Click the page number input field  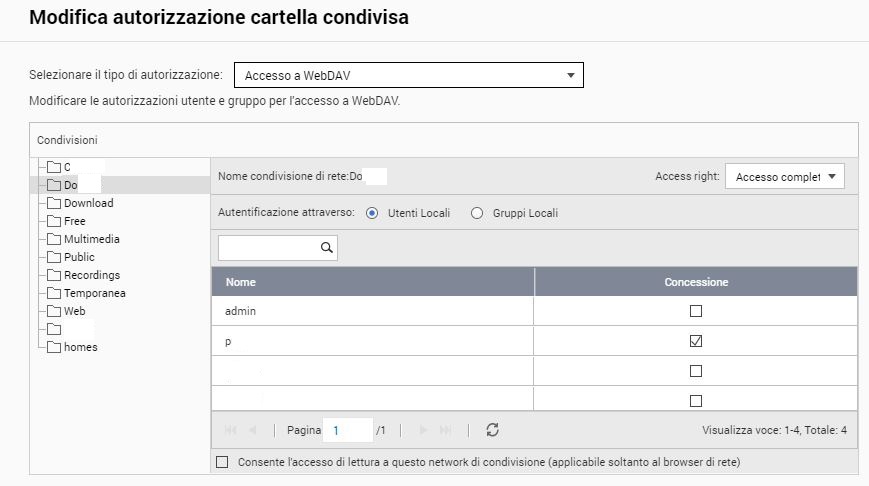349,430
